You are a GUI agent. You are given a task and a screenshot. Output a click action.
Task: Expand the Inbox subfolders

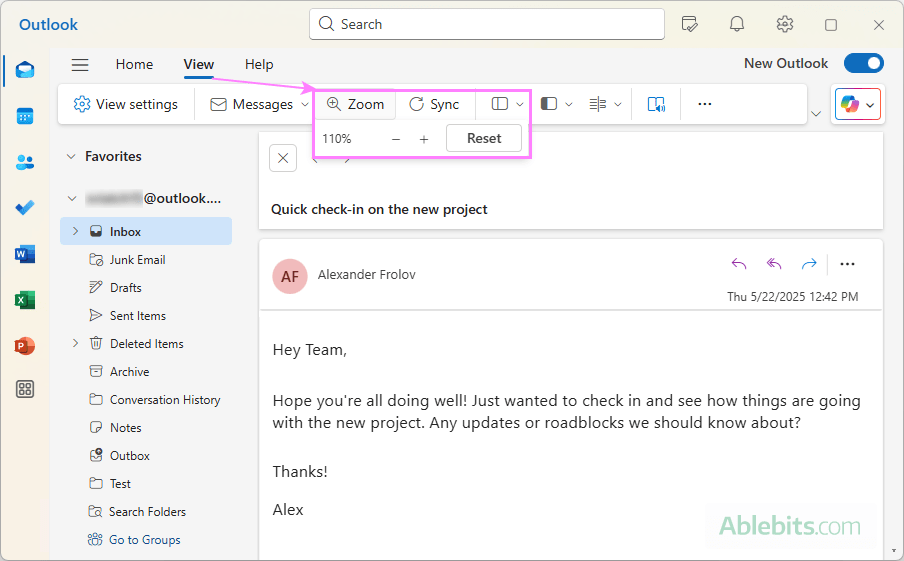(x=75, y=231)
